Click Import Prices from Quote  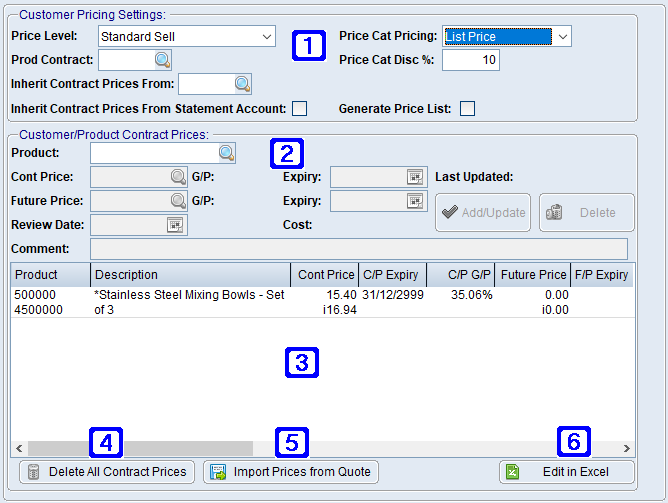coord(291,472)
